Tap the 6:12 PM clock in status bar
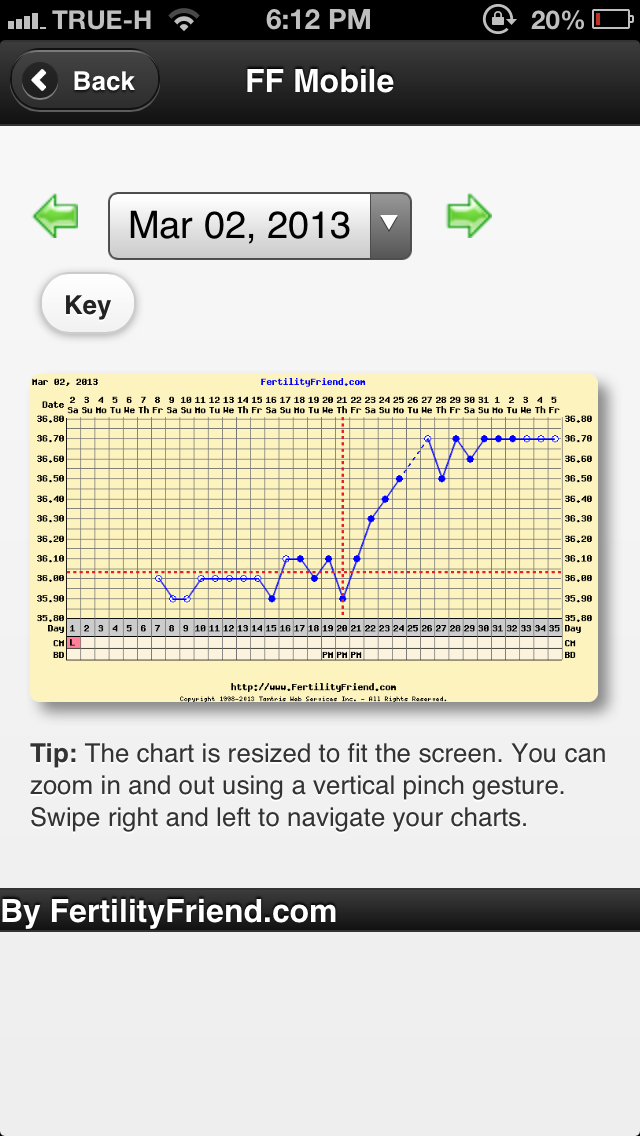 click(x=320, y=19)
